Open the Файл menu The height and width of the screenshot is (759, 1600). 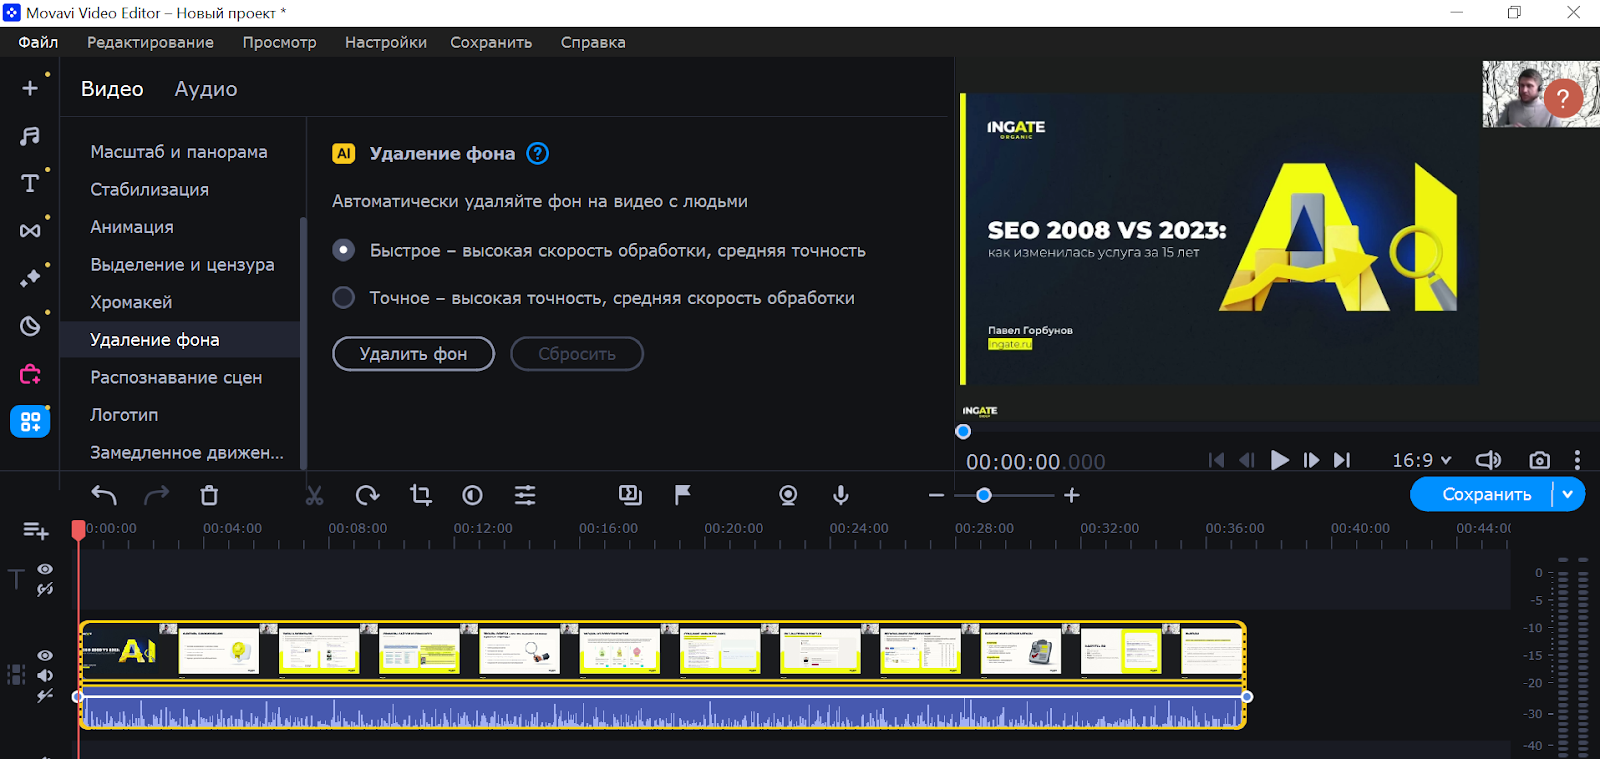(38, 42)
